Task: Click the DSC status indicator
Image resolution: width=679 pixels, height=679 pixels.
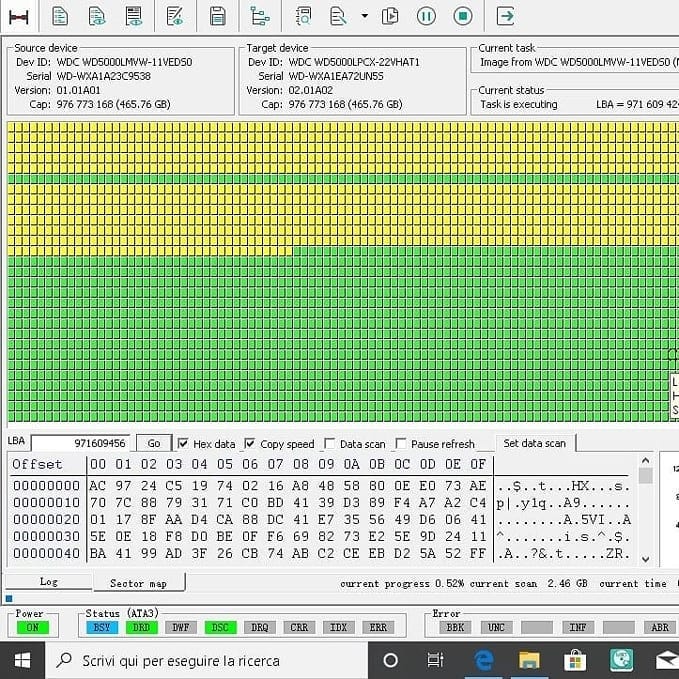Action: 220,627
